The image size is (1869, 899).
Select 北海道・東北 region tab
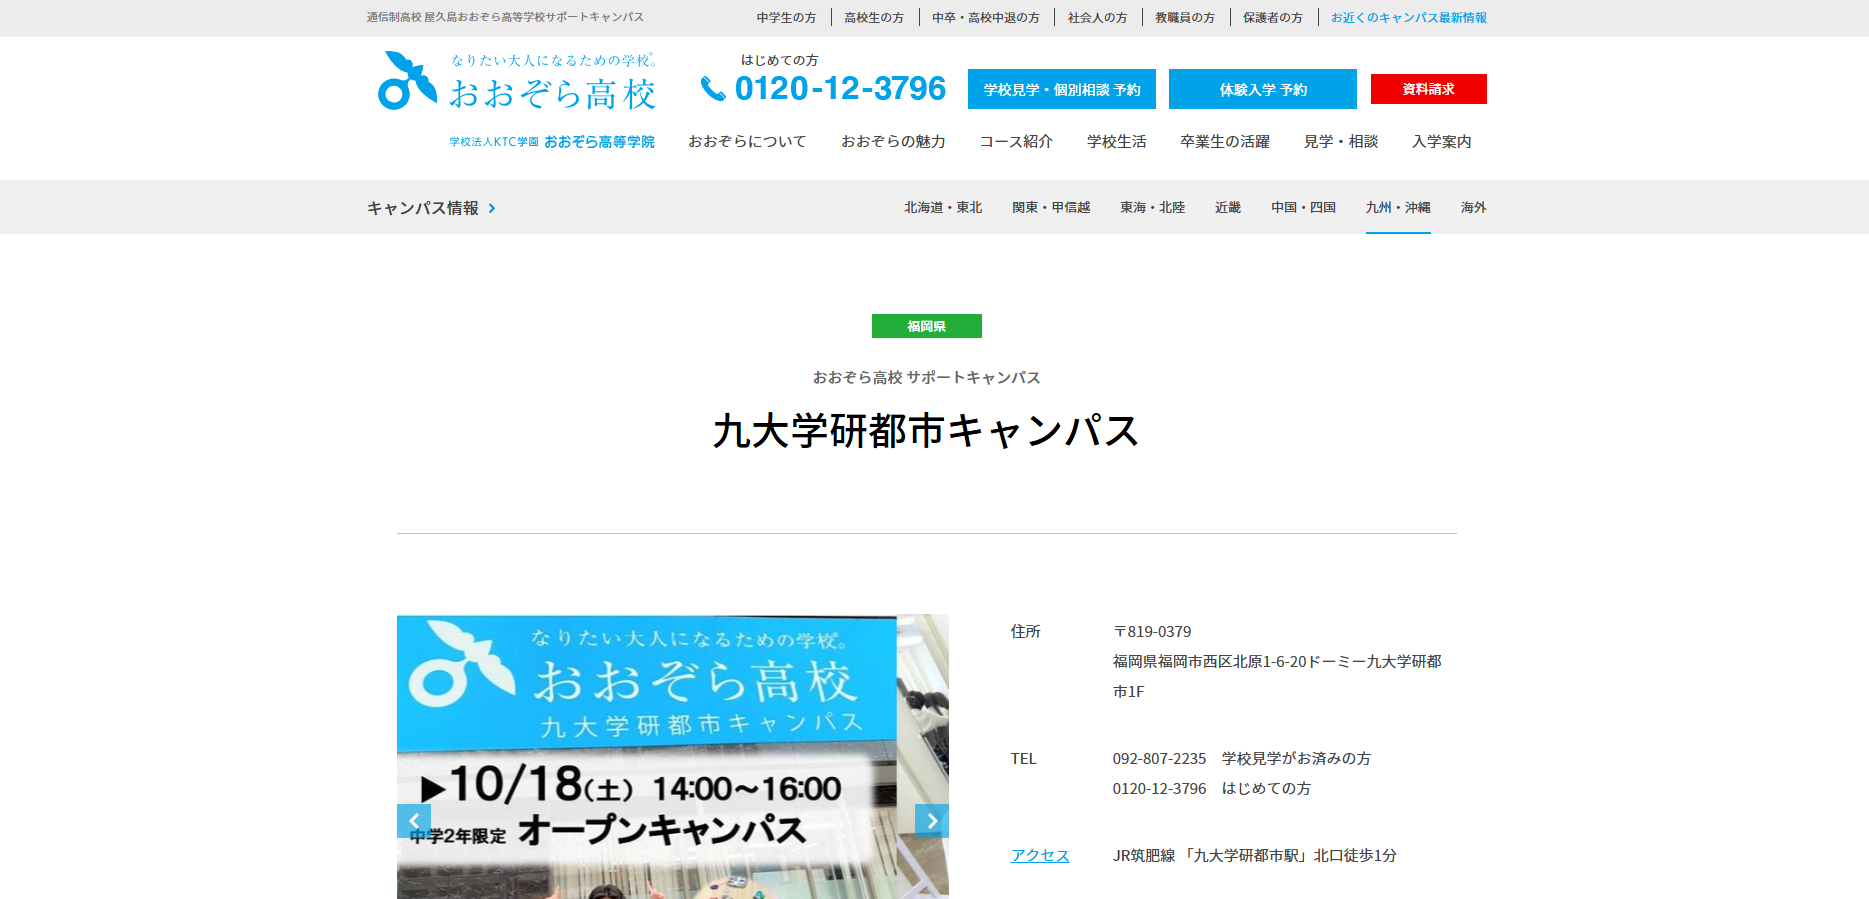pos(943,208)
